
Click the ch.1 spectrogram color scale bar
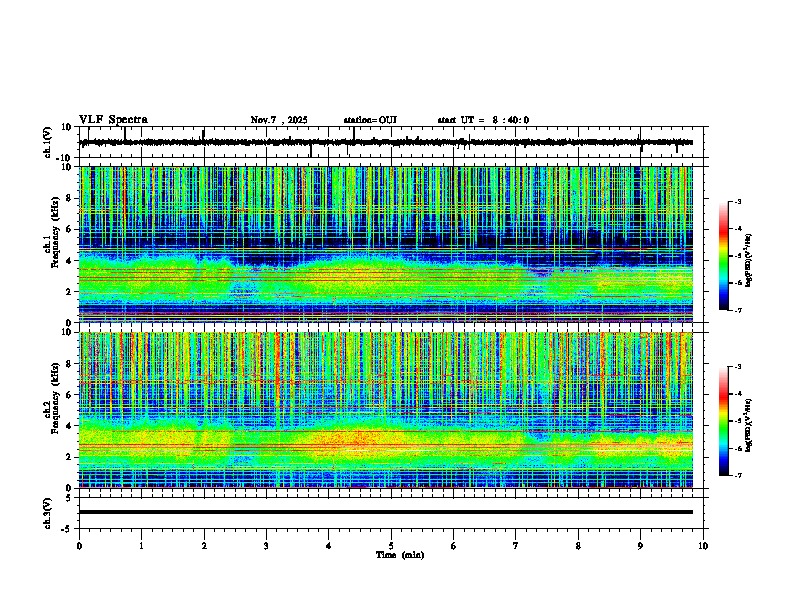[x=724, y=256]
